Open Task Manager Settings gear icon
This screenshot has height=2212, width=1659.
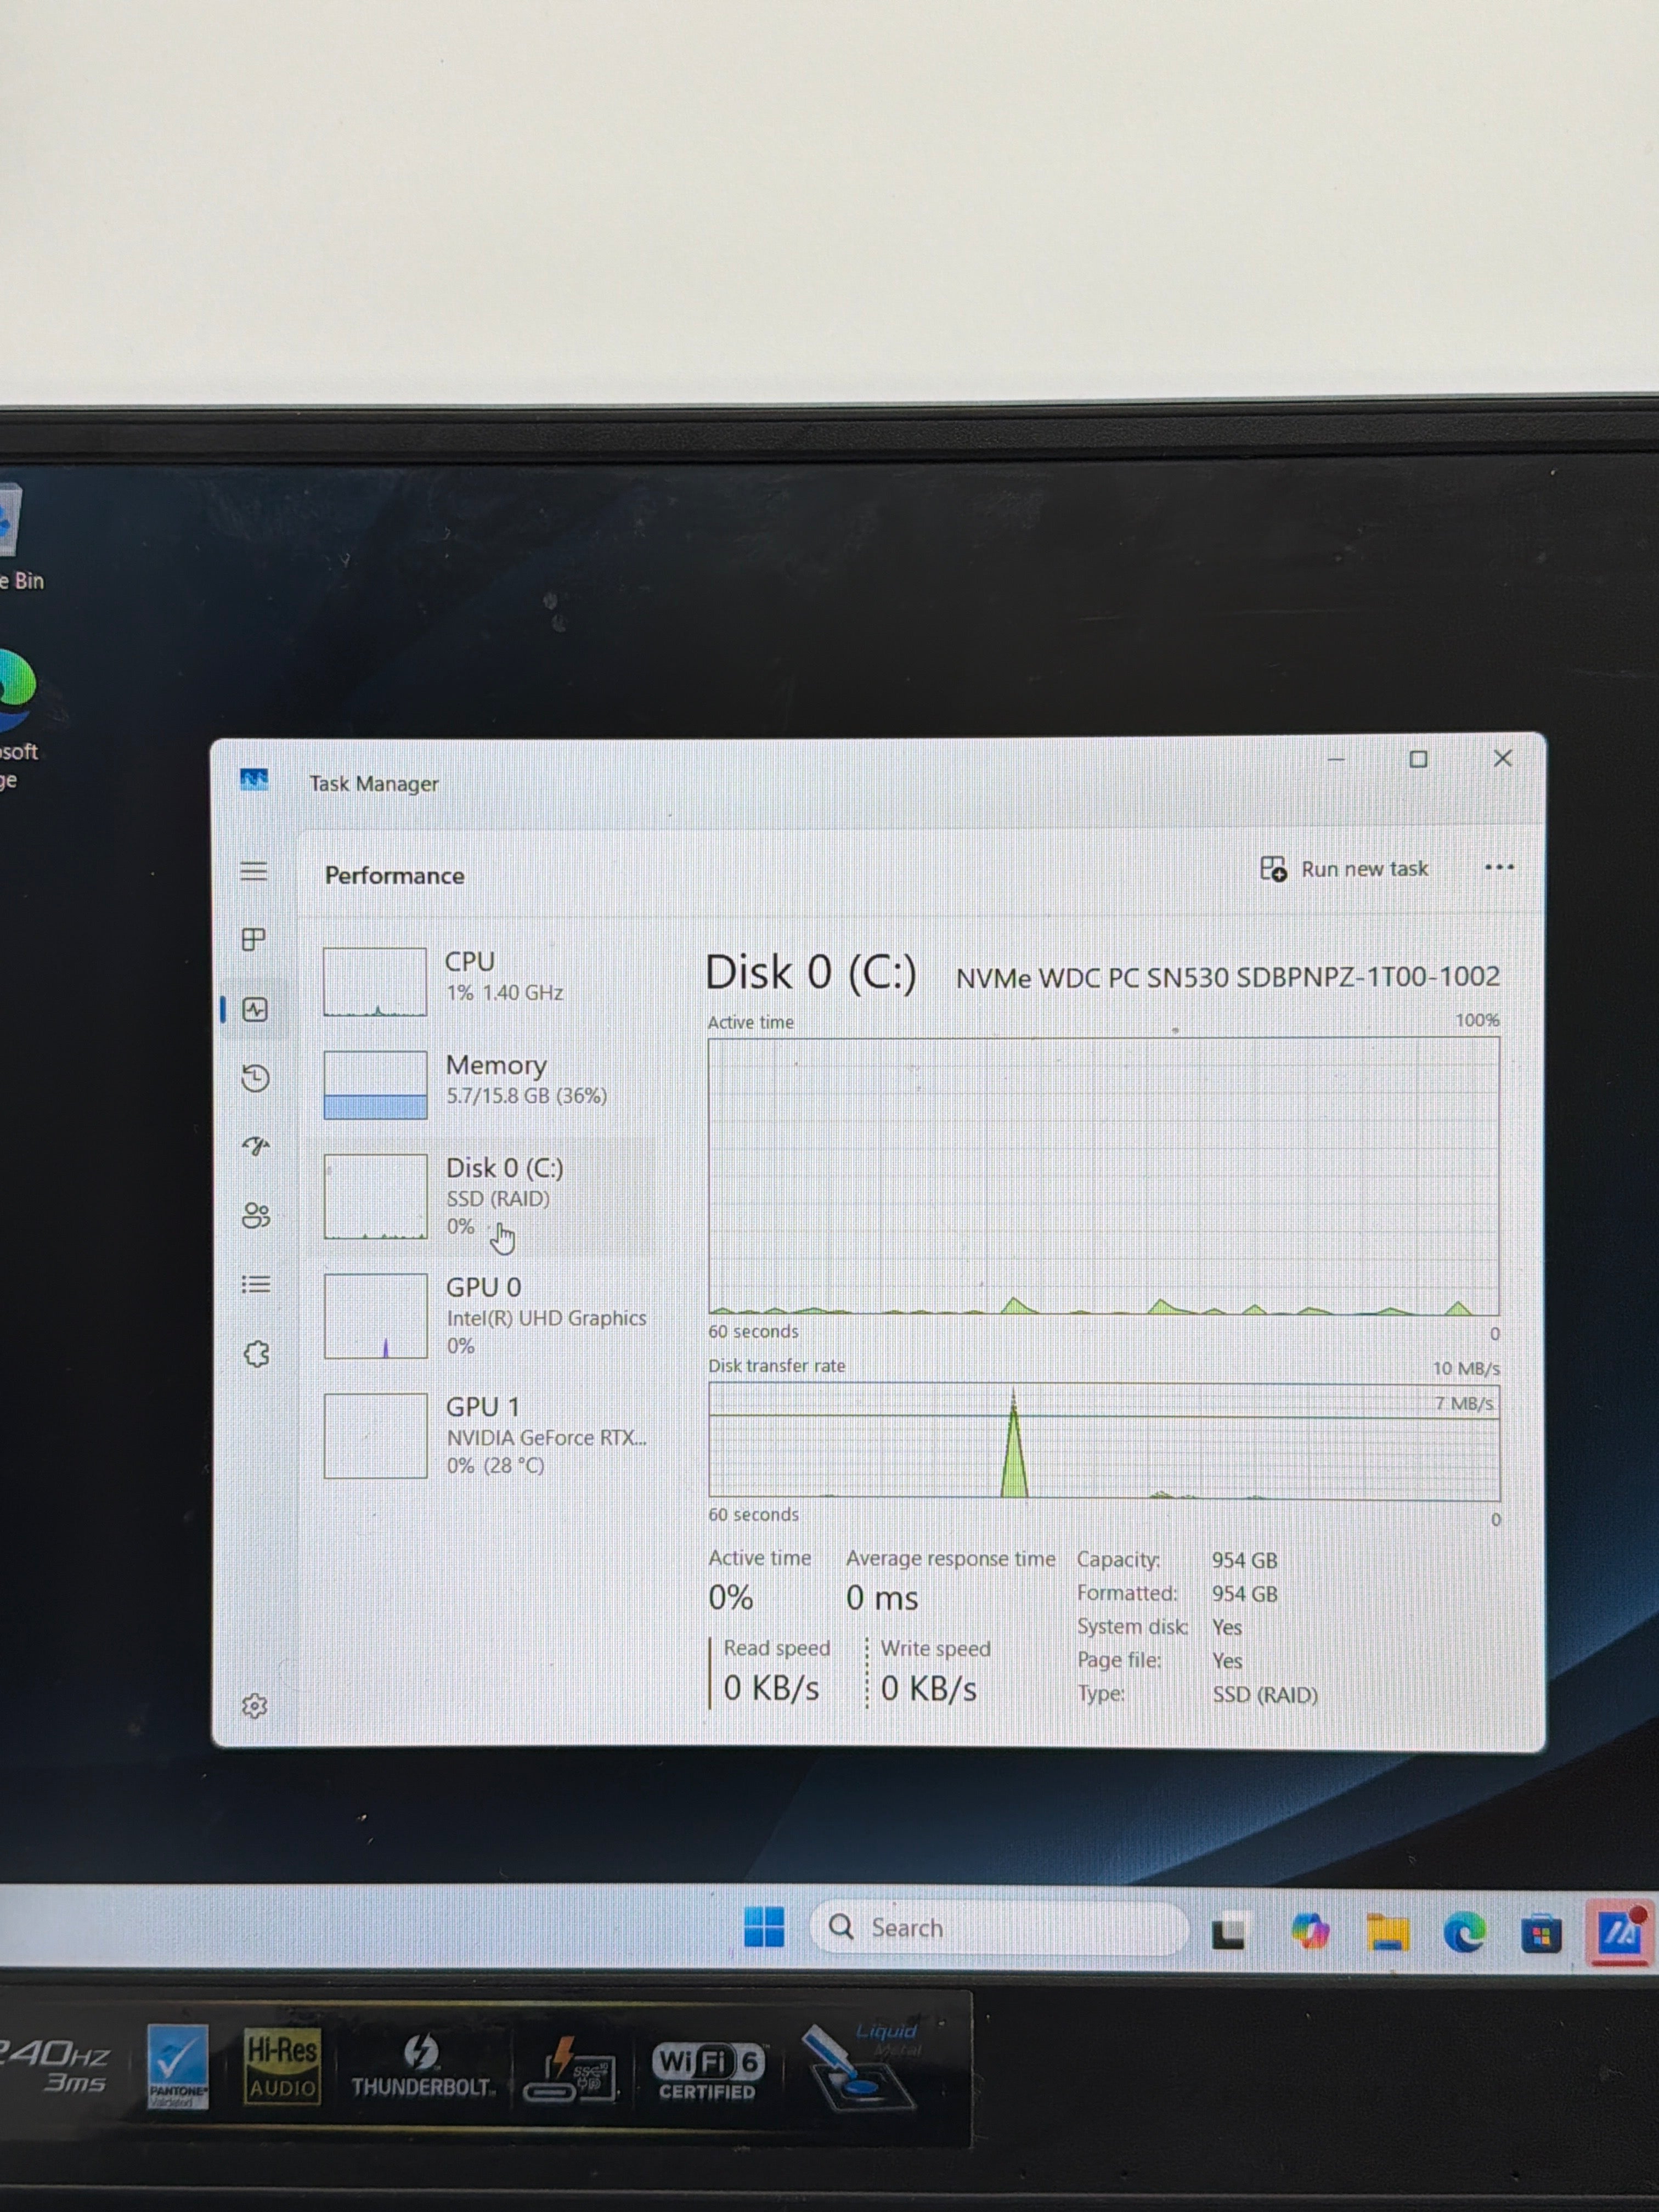point(255,1705)
